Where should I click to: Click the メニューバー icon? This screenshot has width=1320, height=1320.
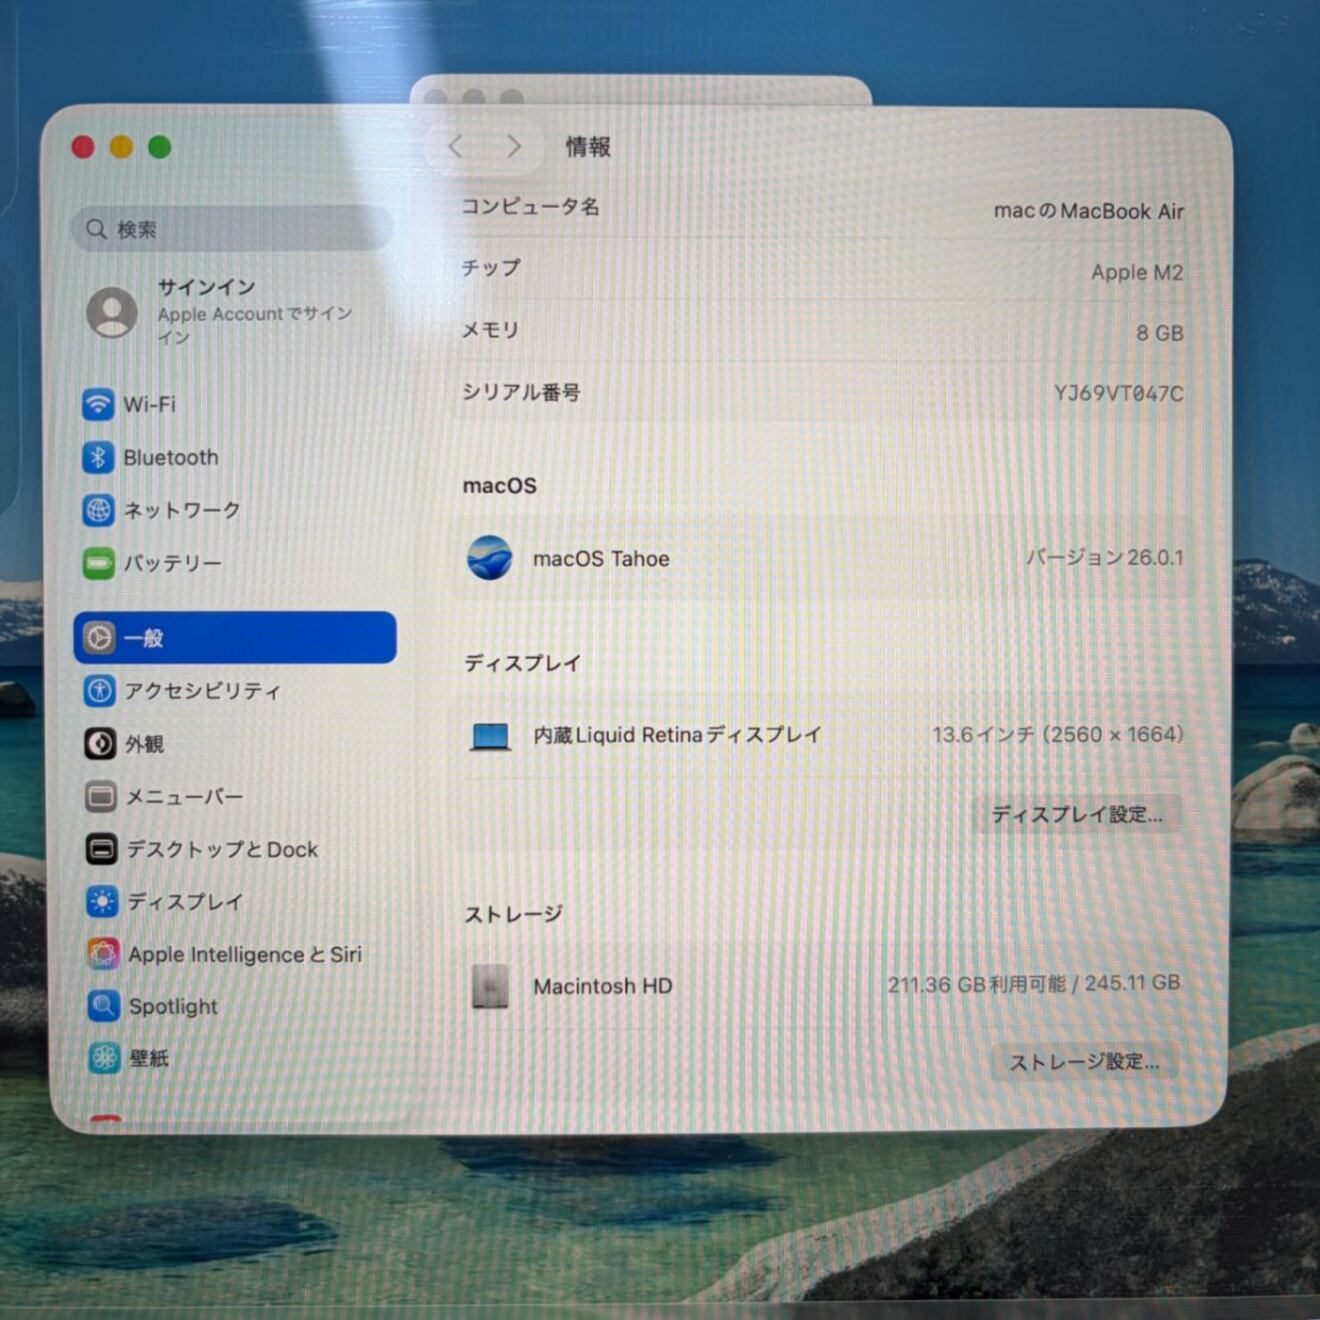coord(101,796)
